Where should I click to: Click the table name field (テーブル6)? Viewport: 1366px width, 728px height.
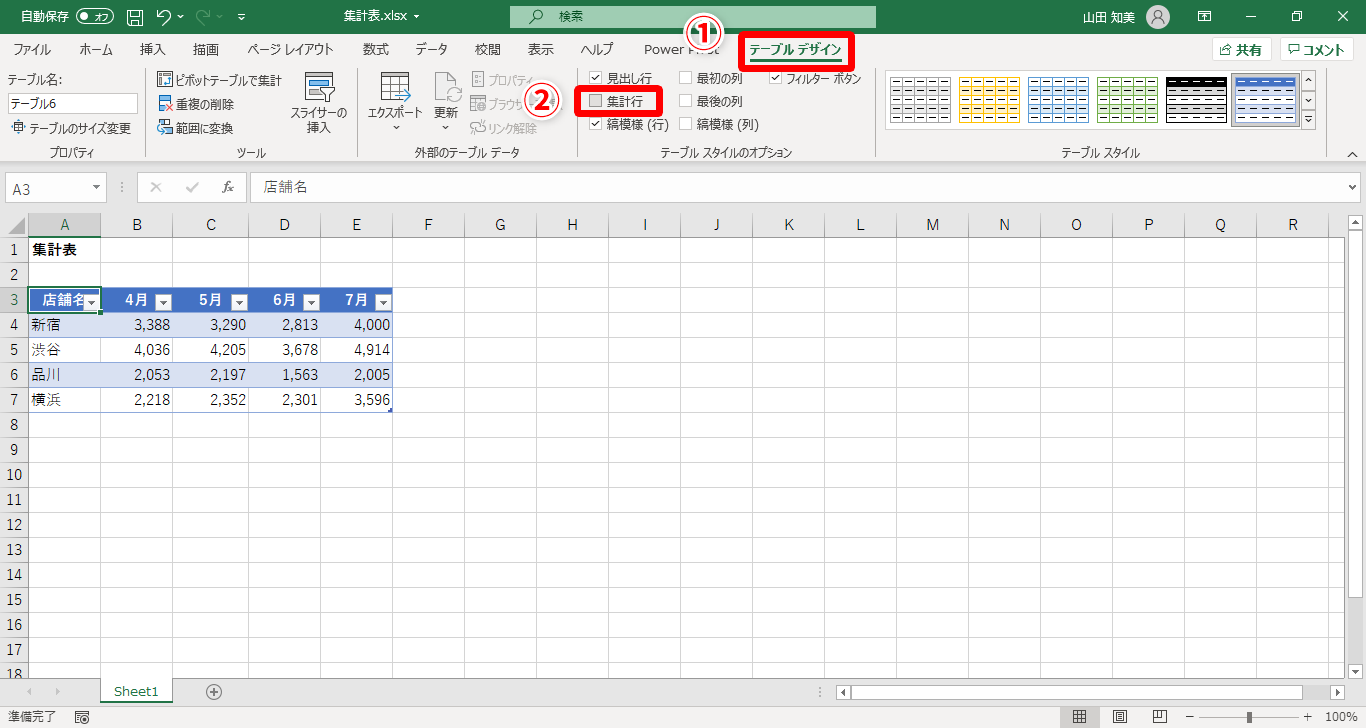(x=73, y=104)
